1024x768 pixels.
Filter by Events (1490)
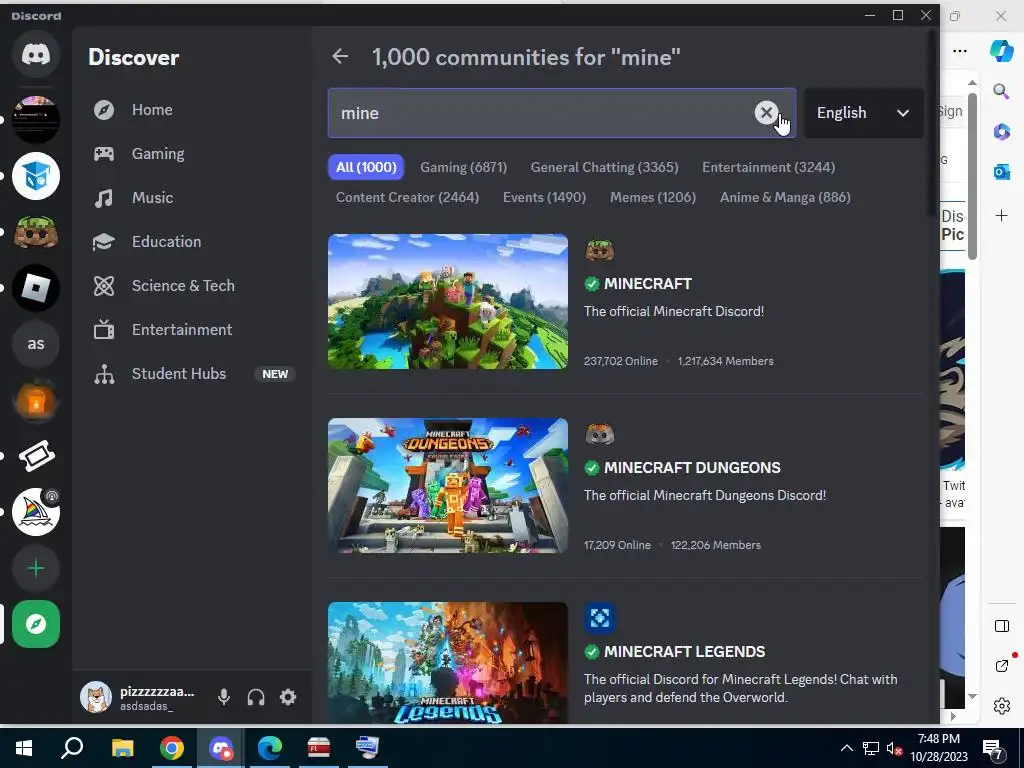[x=545, y=197]
